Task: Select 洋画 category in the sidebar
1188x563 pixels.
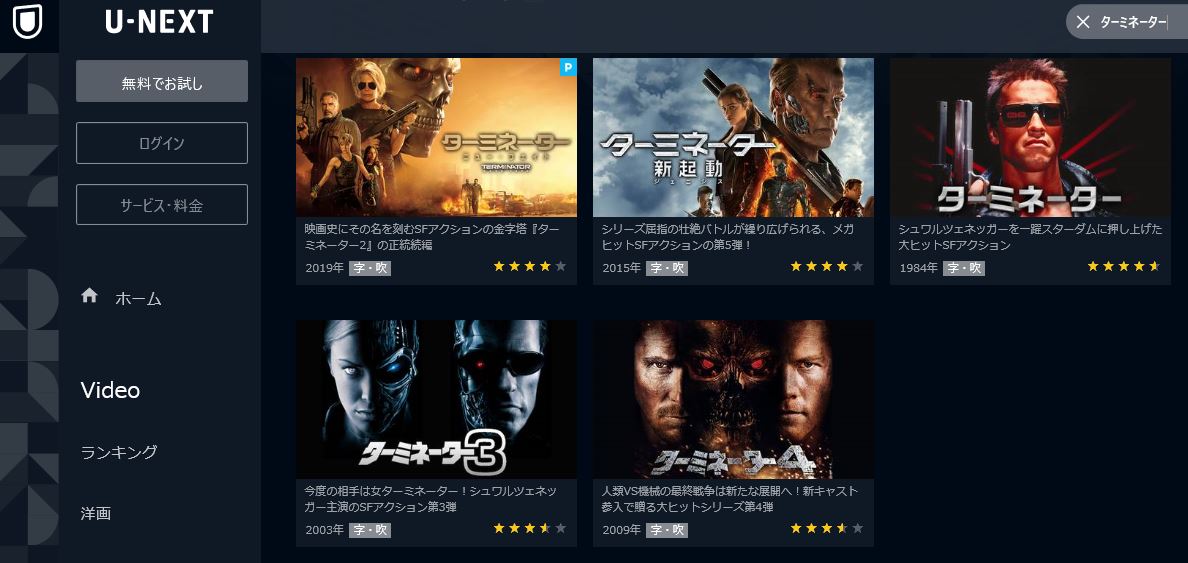Action: 96,514
